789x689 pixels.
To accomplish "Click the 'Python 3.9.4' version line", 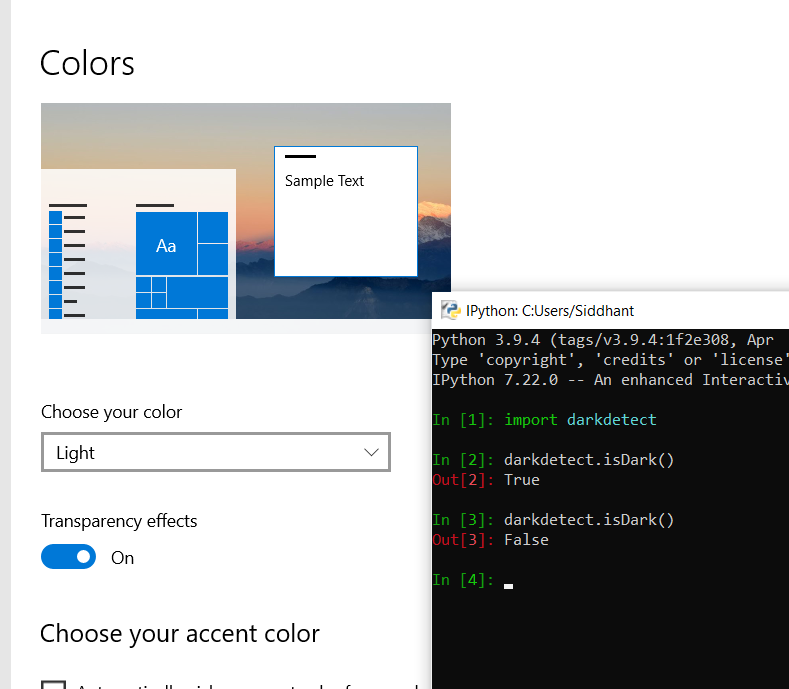I will click(603, 340).
